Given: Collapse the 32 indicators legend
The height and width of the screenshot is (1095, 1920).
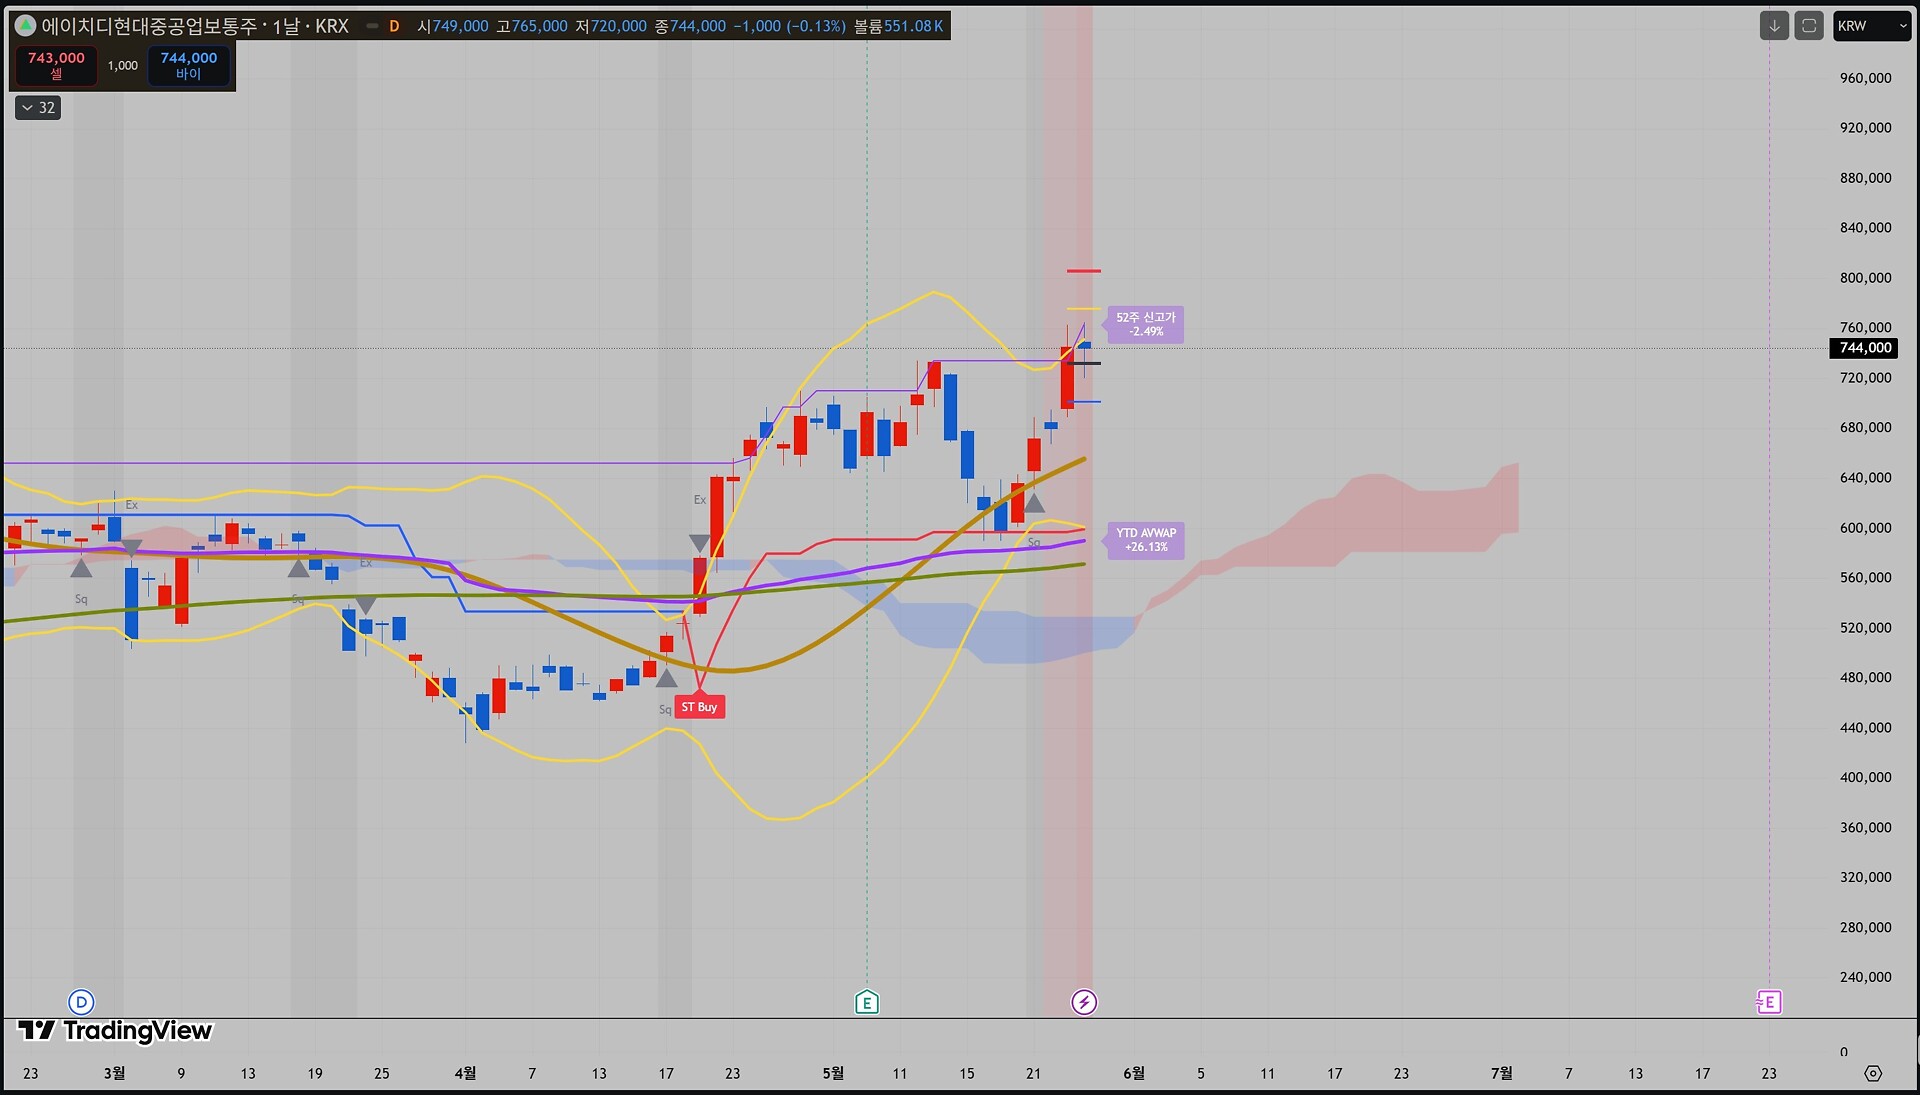Looking at the screenshot, I should coord(38,108).
